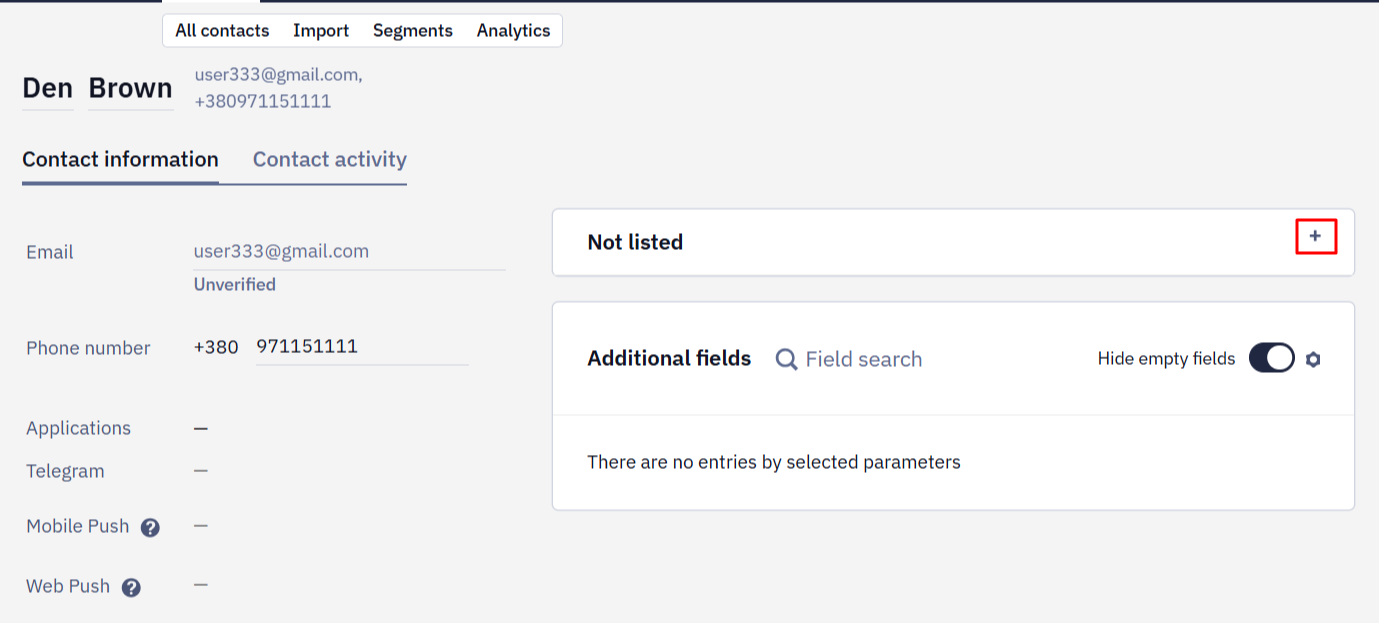
Task: Click into the Field search box
Action: point(864,359)
